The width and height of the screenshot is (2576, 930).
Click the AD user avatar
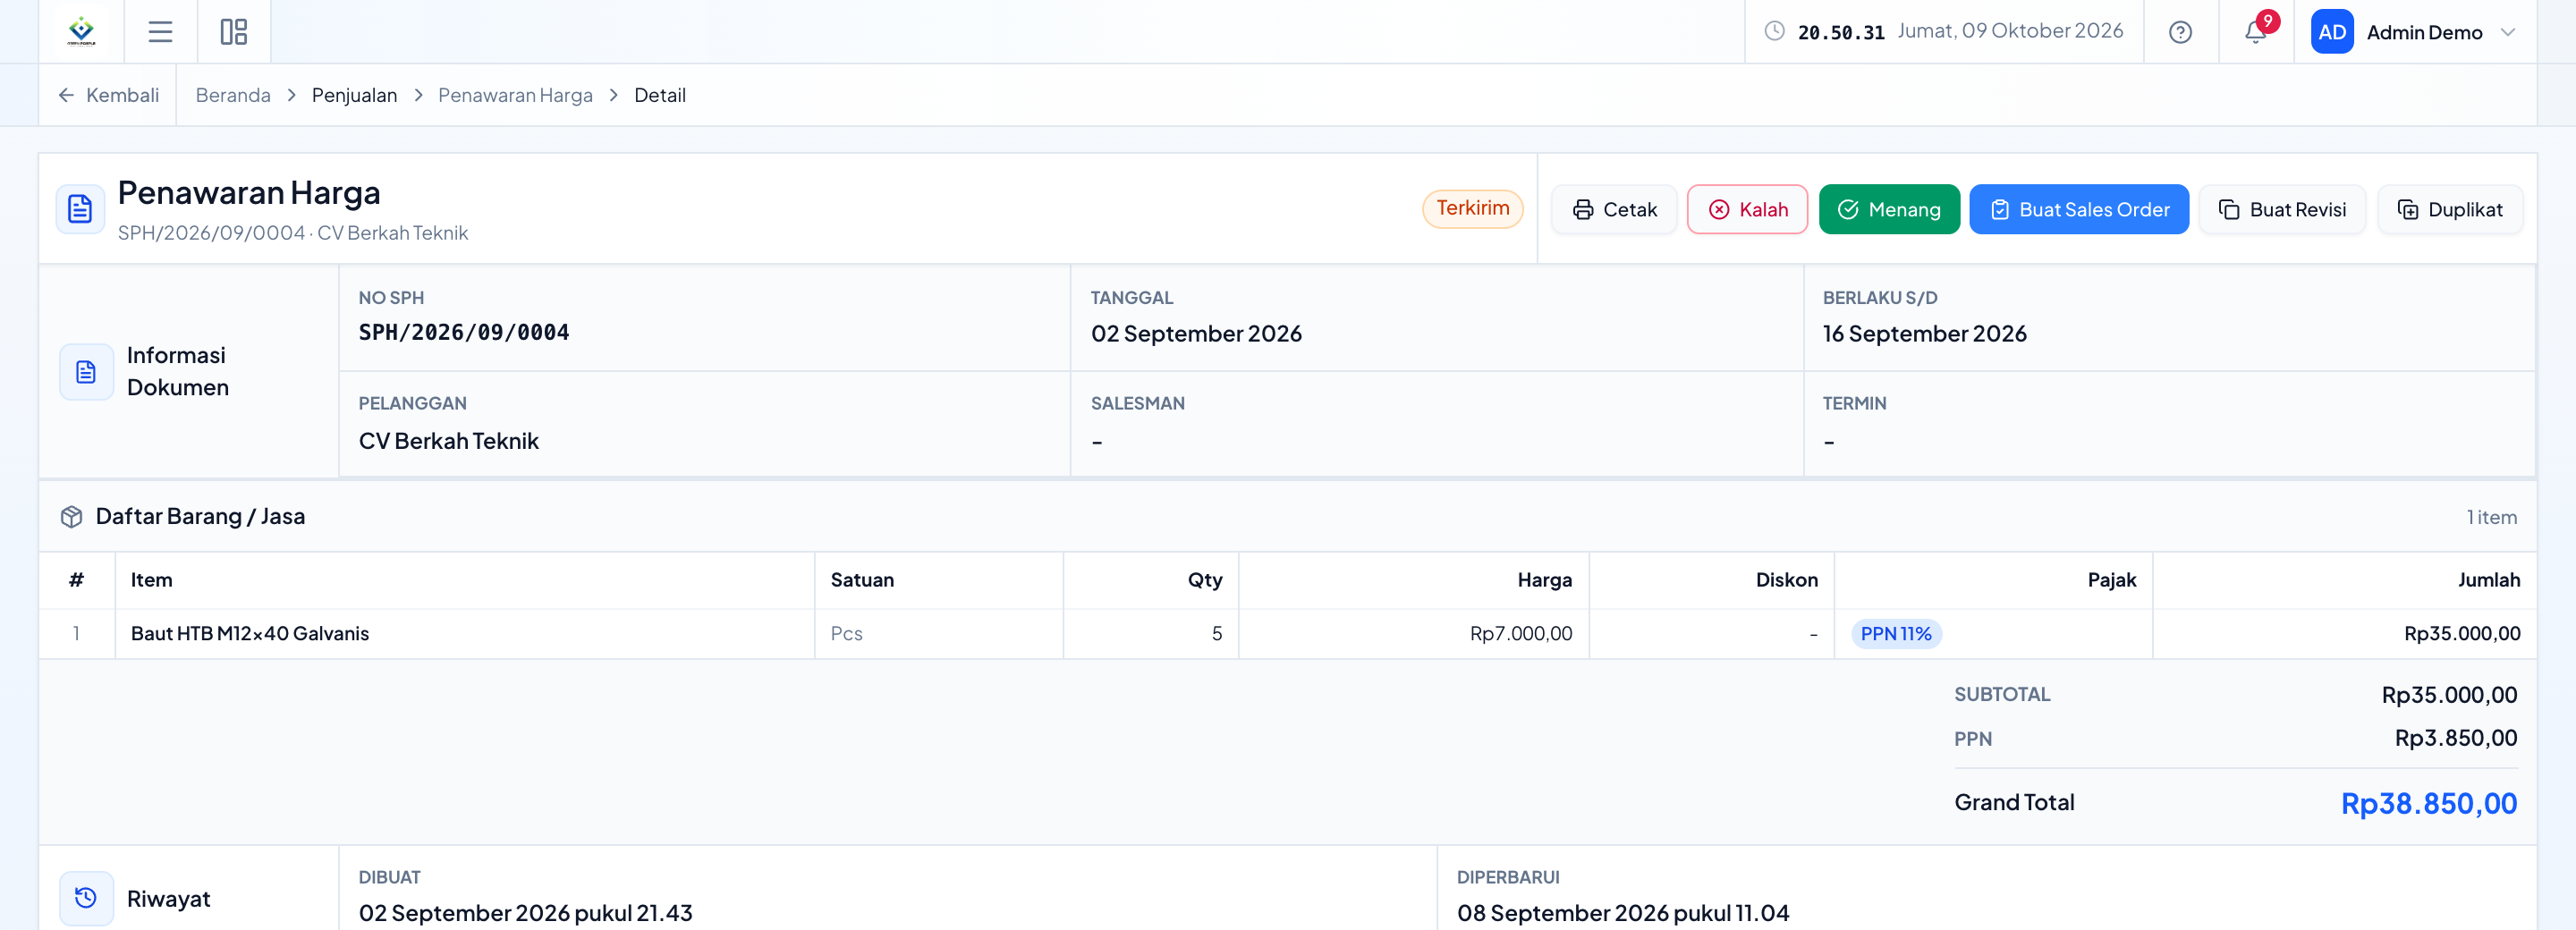2331,32
